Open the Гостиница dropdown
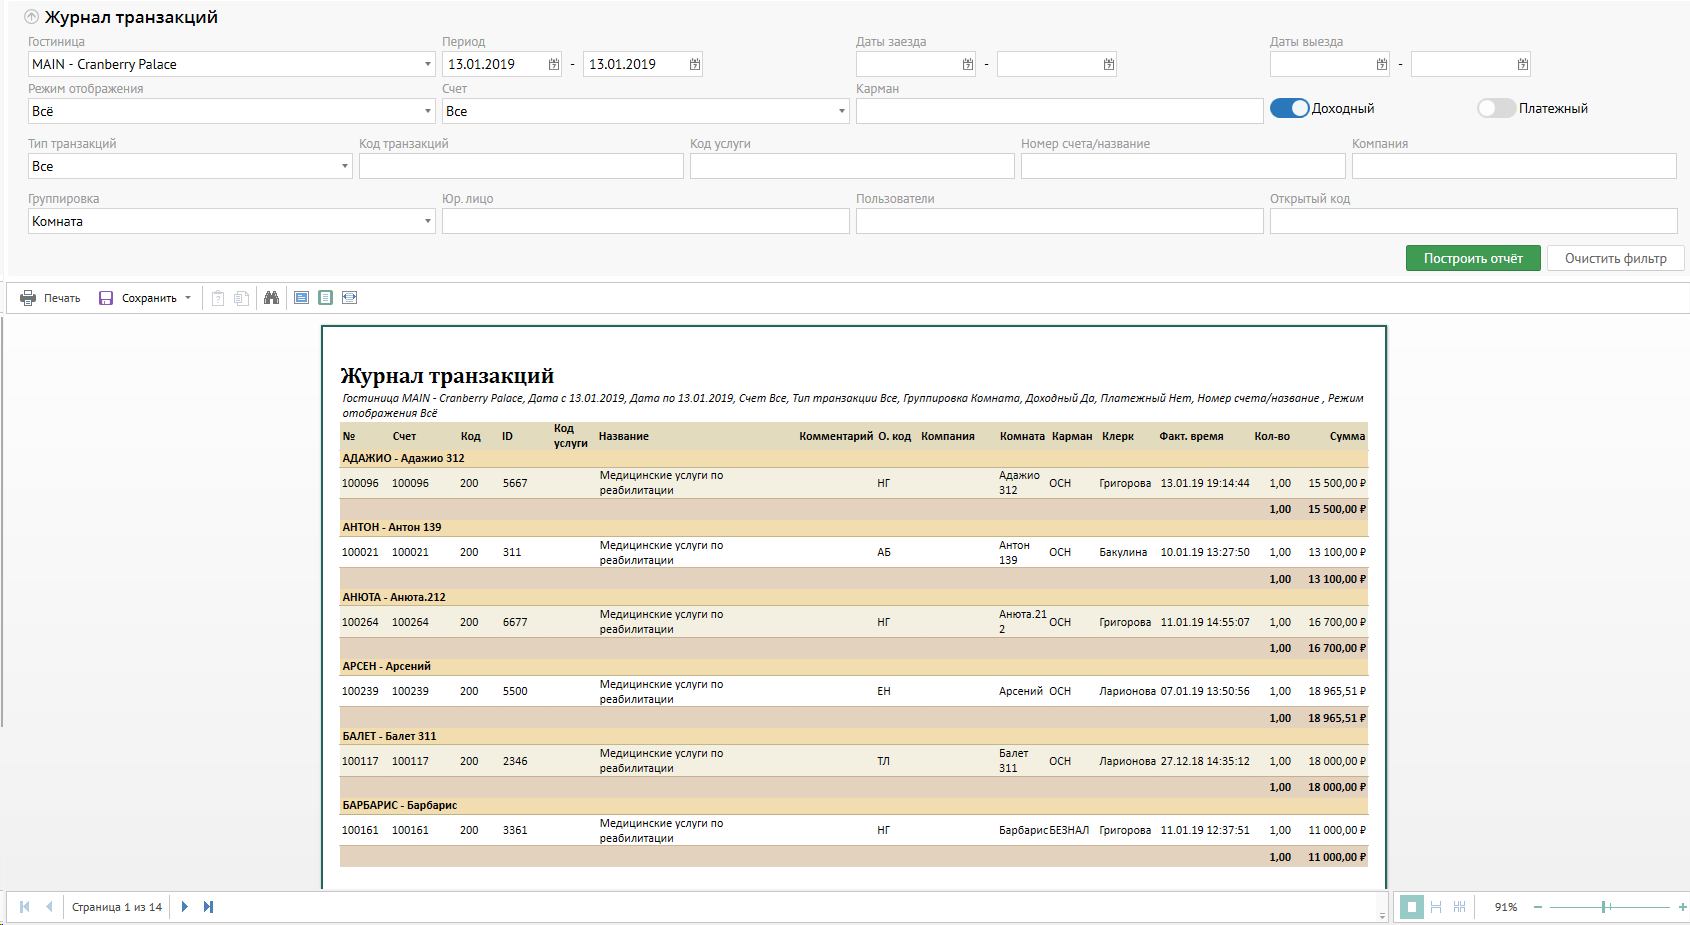Image resolution: width=1690 pixels, height=925 pixels. [427, 64]
